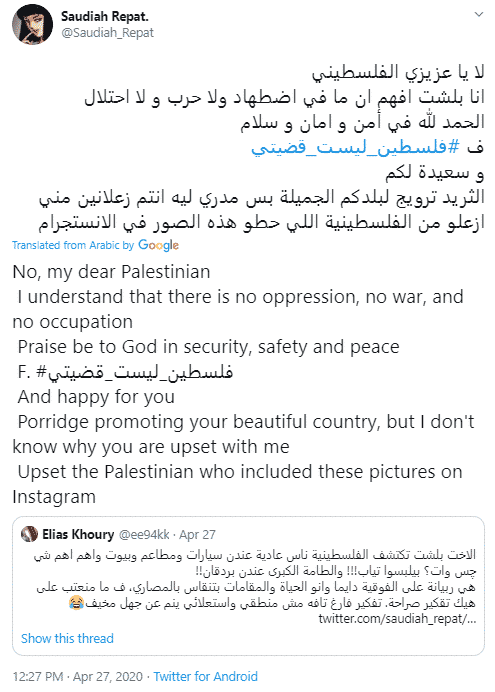Viewport: 495px width, 692px height.
Task: Open the @ee94kk handle
Action: tap(144, 535)
